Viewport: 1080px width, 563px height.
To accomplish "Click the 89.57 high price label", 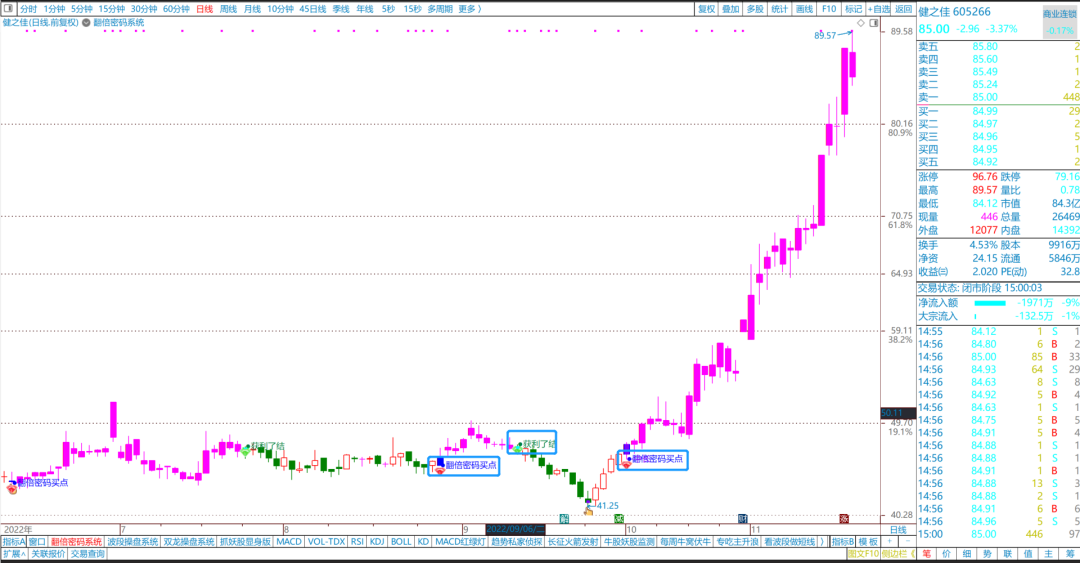I will [825, 35].
